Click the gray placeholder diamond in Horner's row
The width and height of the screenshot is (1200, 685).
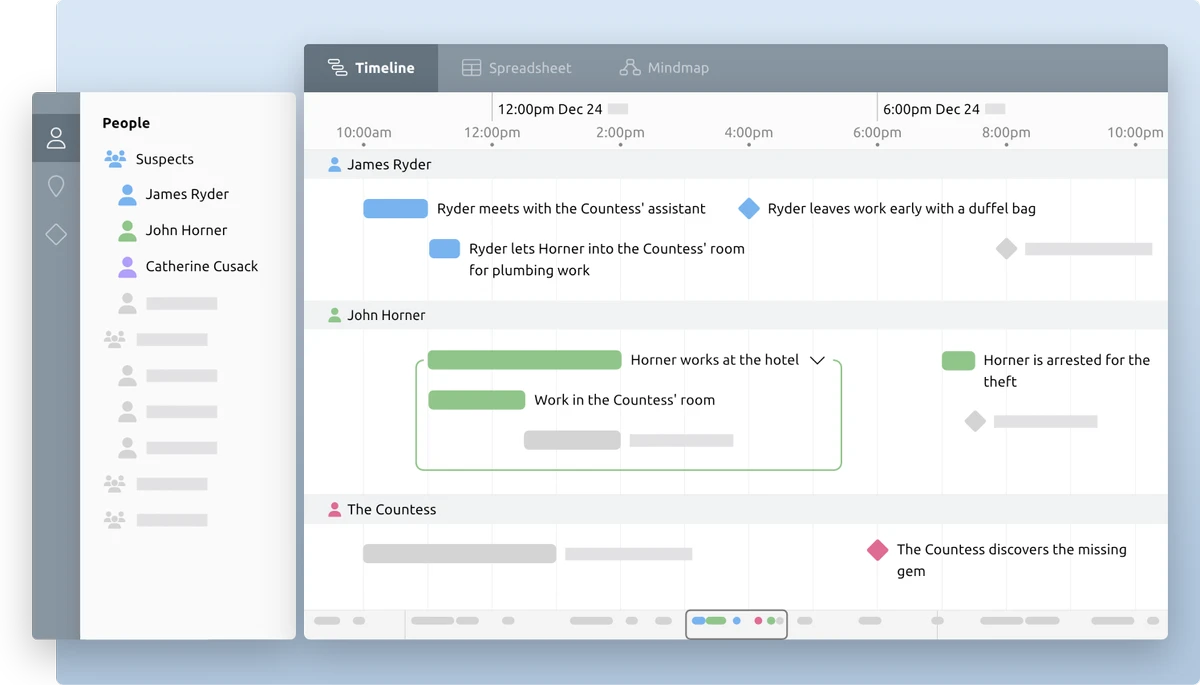pos(975,421)
